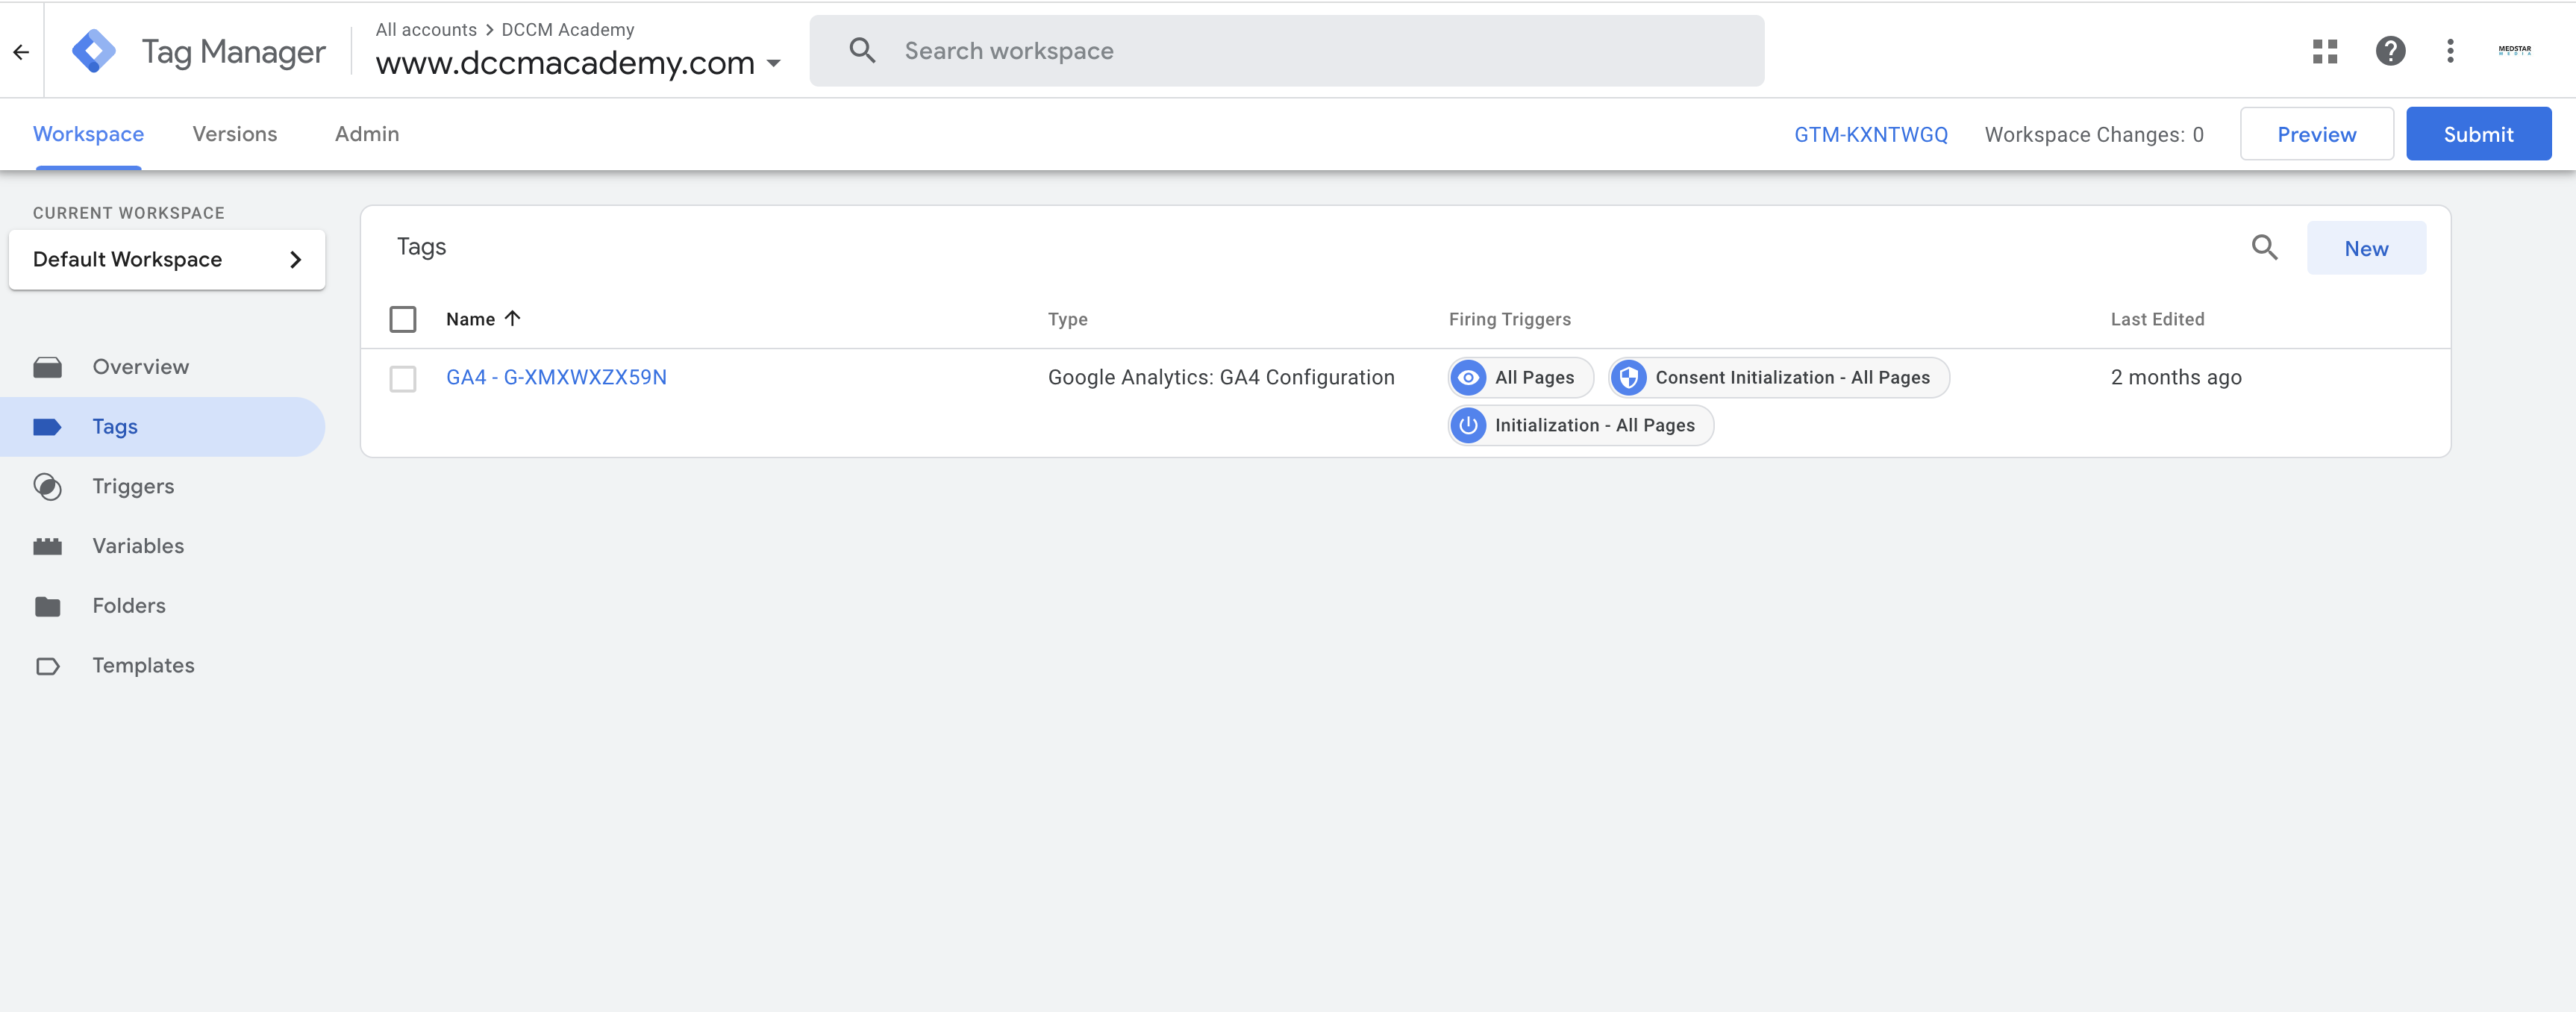2576x1012 pixels.
Task: Click the back arrow icon
Action: [21, 52]
